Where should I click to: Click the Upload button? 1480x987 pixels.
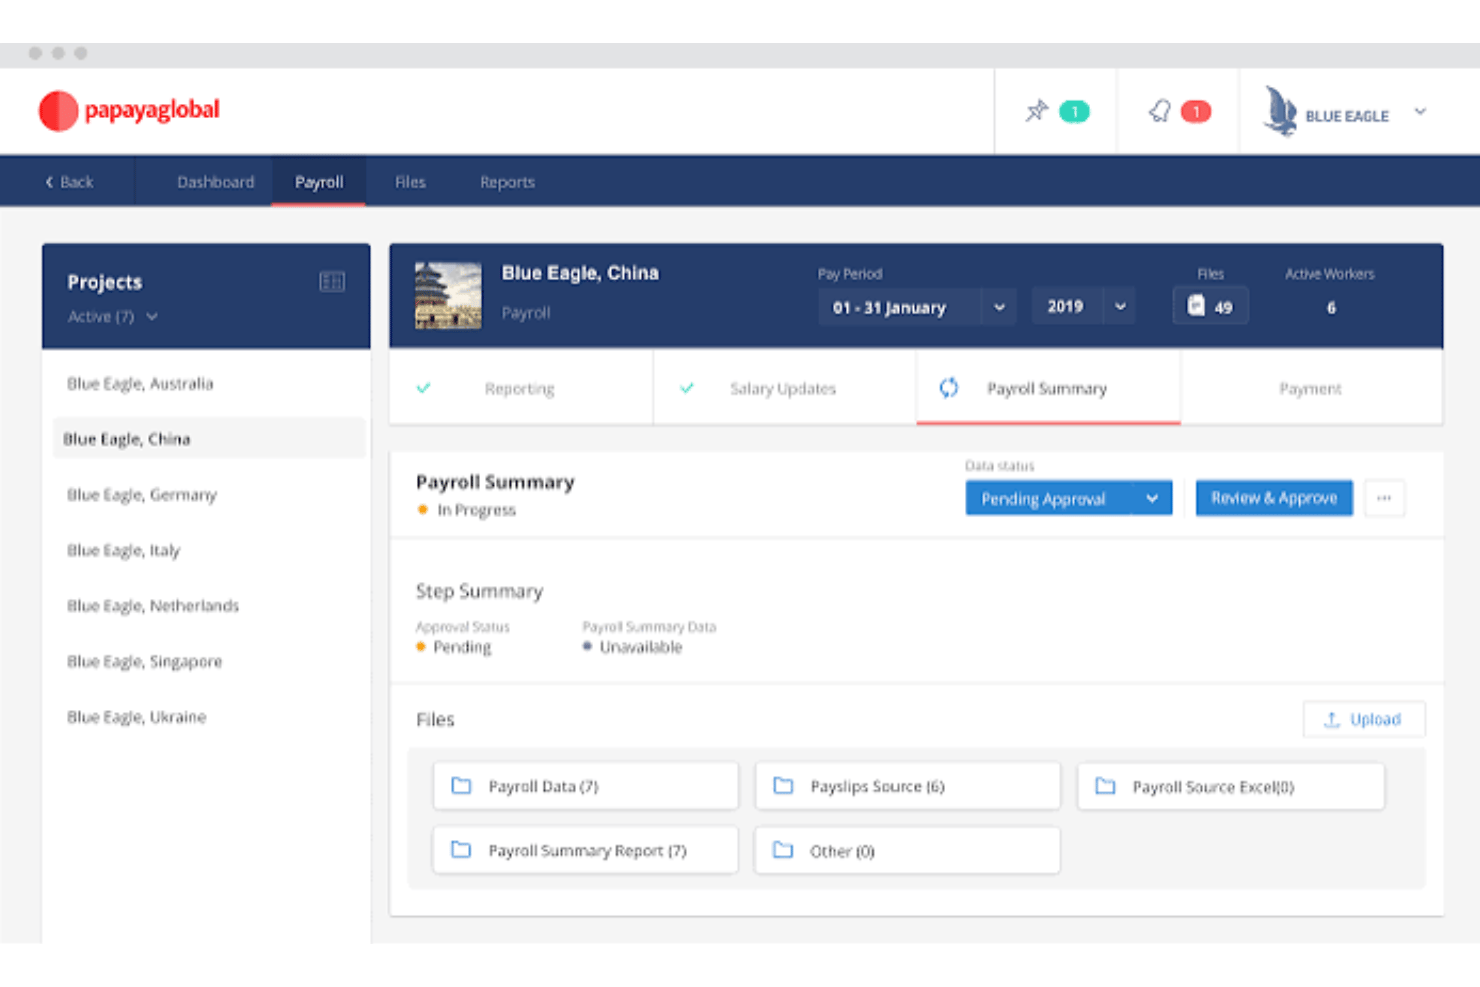tap(1364, 719)
